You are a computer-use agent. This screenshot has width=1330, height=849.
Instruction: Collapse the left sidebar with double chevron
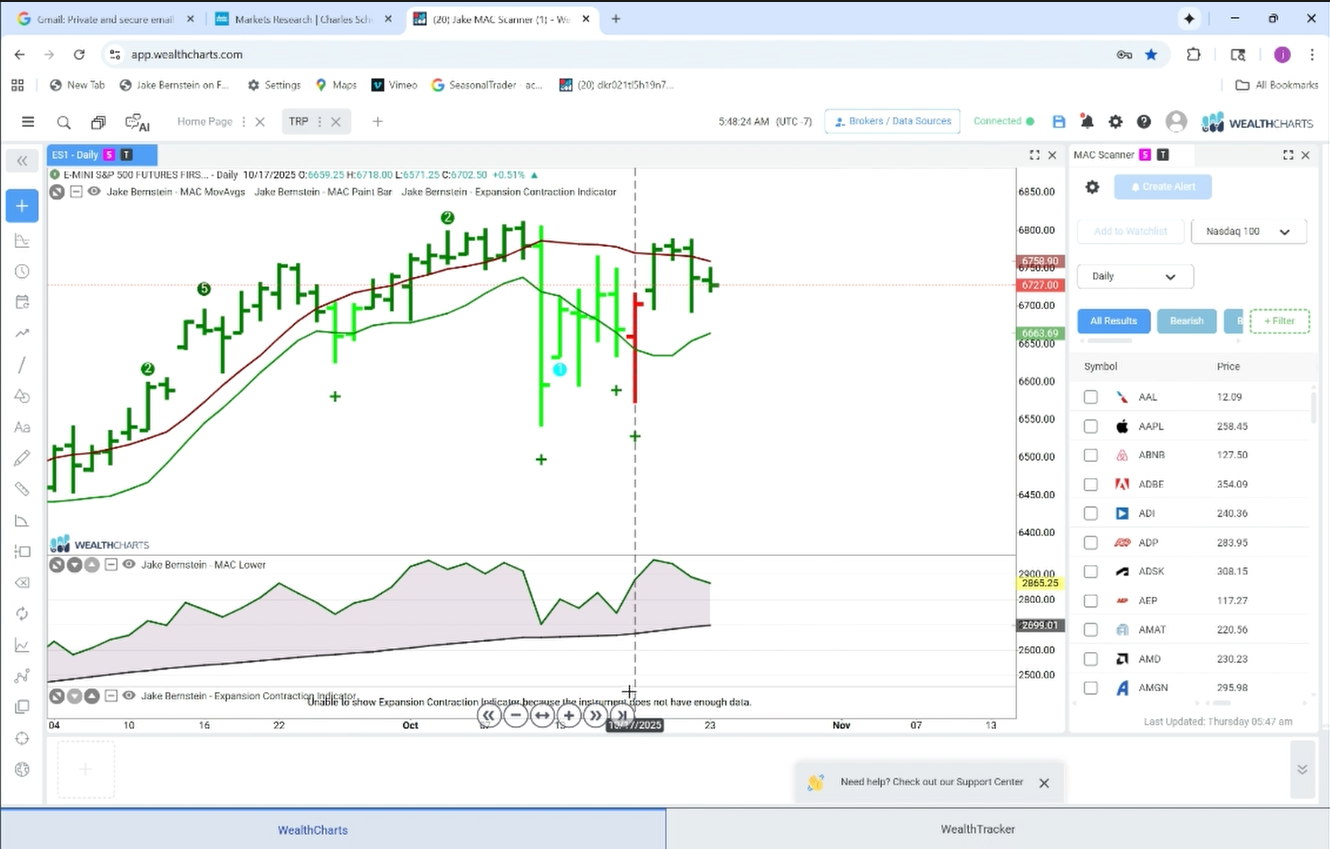click(x=22, y=160)
